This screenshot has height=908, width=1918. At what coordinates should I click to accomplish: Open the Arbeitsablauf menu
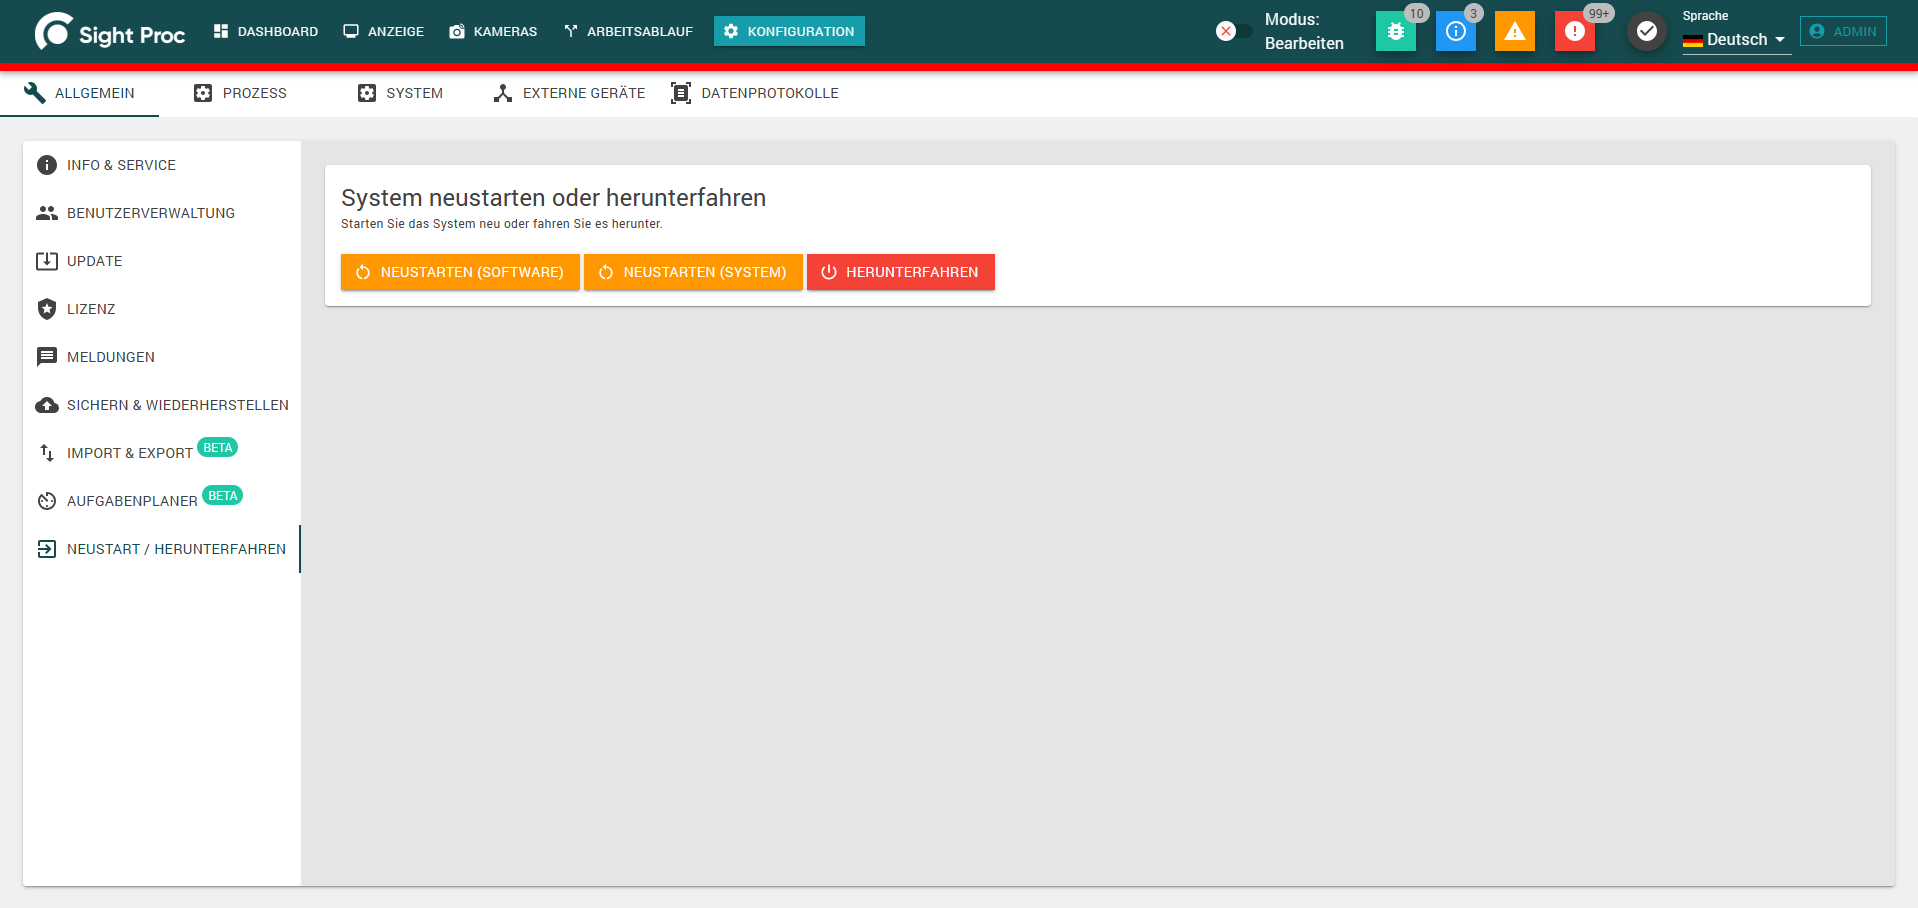click(629, 31)
